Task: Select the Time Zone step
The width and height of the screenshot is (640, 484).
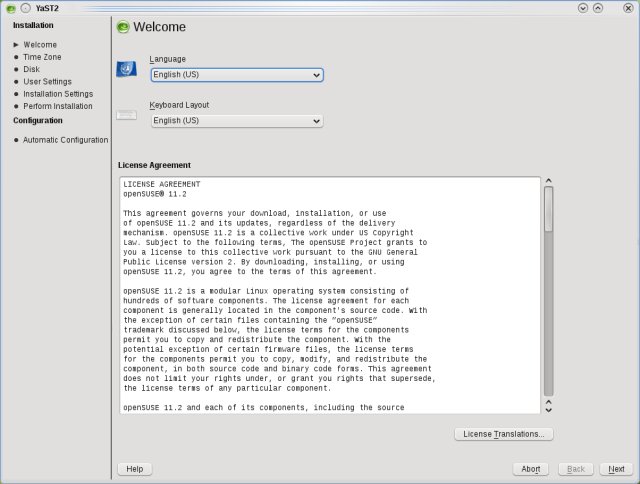Action: [42, 57]
